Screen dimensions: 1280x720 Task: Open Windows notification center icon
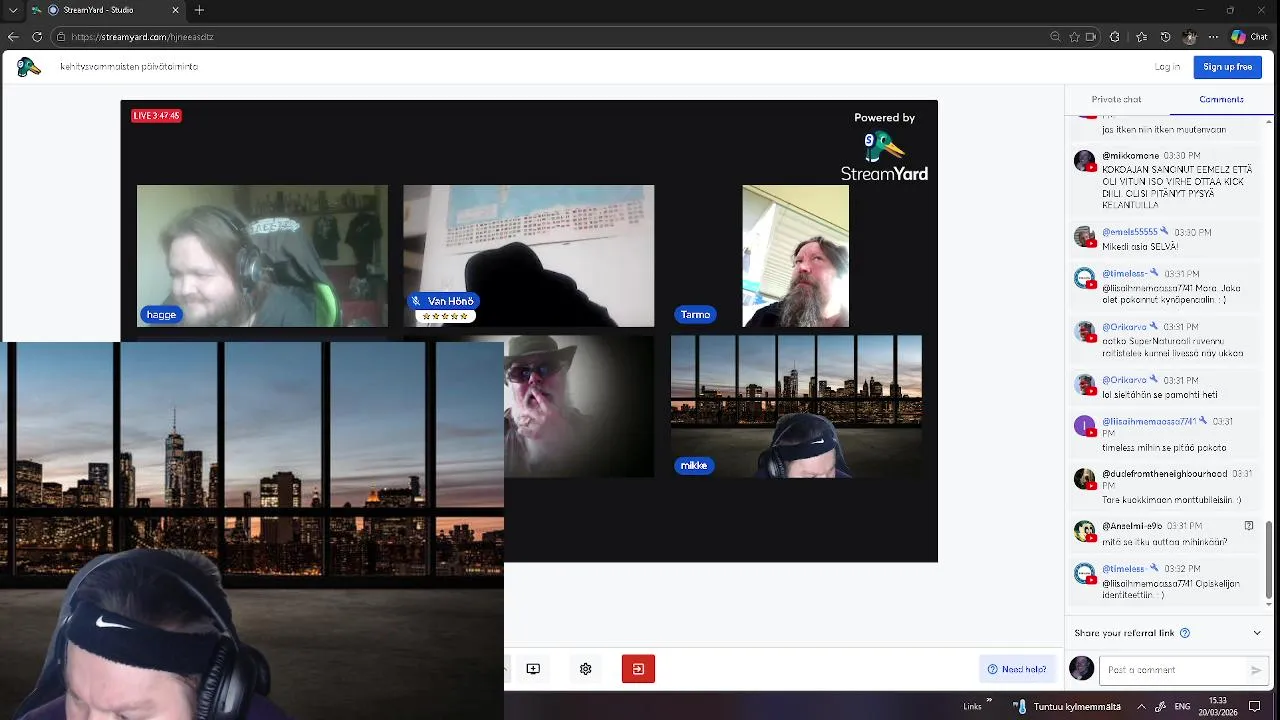click(x=1255, y=706)
